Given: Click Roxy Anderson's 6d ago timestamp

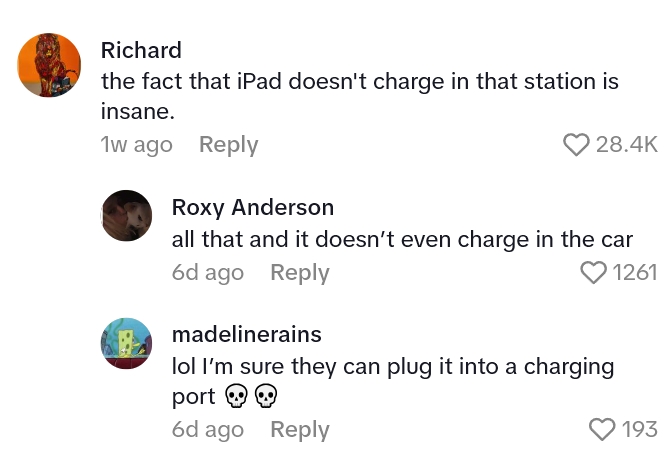Looking at the screenshot, I should (208, 273).
